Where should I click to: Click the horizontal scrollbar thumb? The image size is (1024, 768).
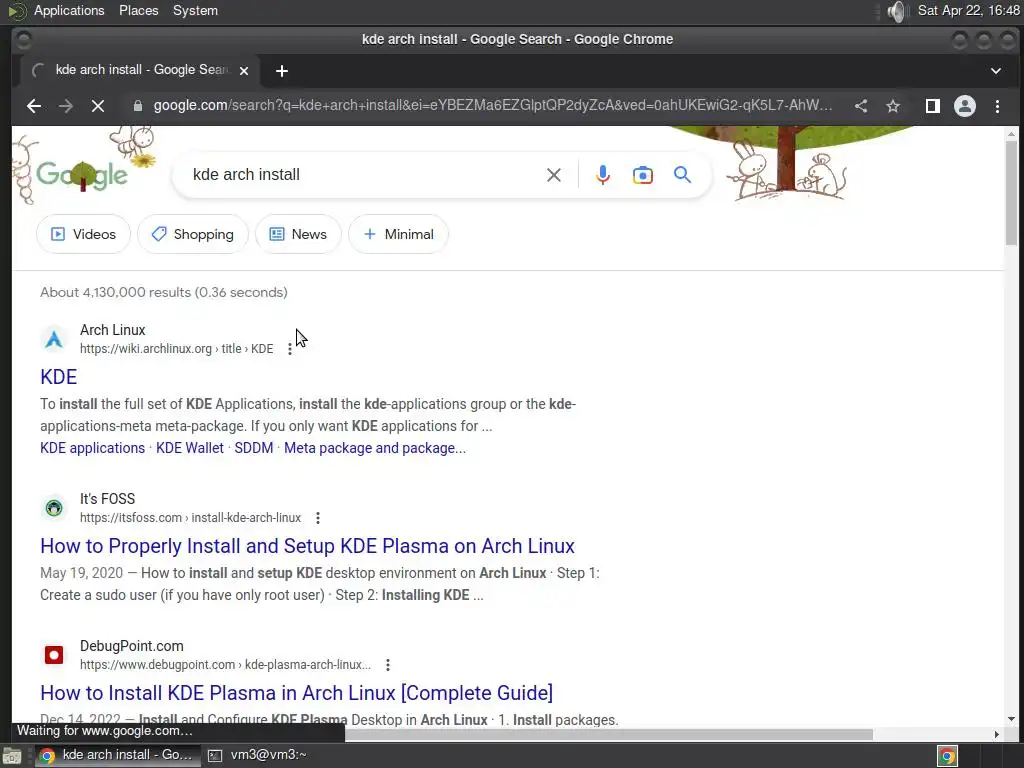pos(609,735)
